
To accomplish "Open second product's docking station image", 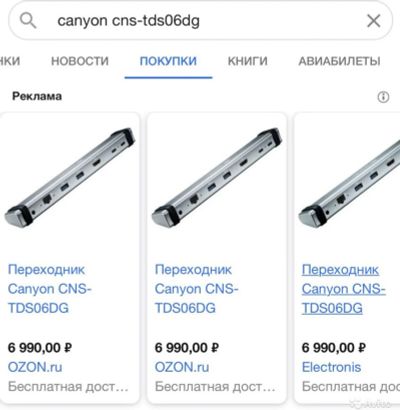I will click(x=217, y=177).
